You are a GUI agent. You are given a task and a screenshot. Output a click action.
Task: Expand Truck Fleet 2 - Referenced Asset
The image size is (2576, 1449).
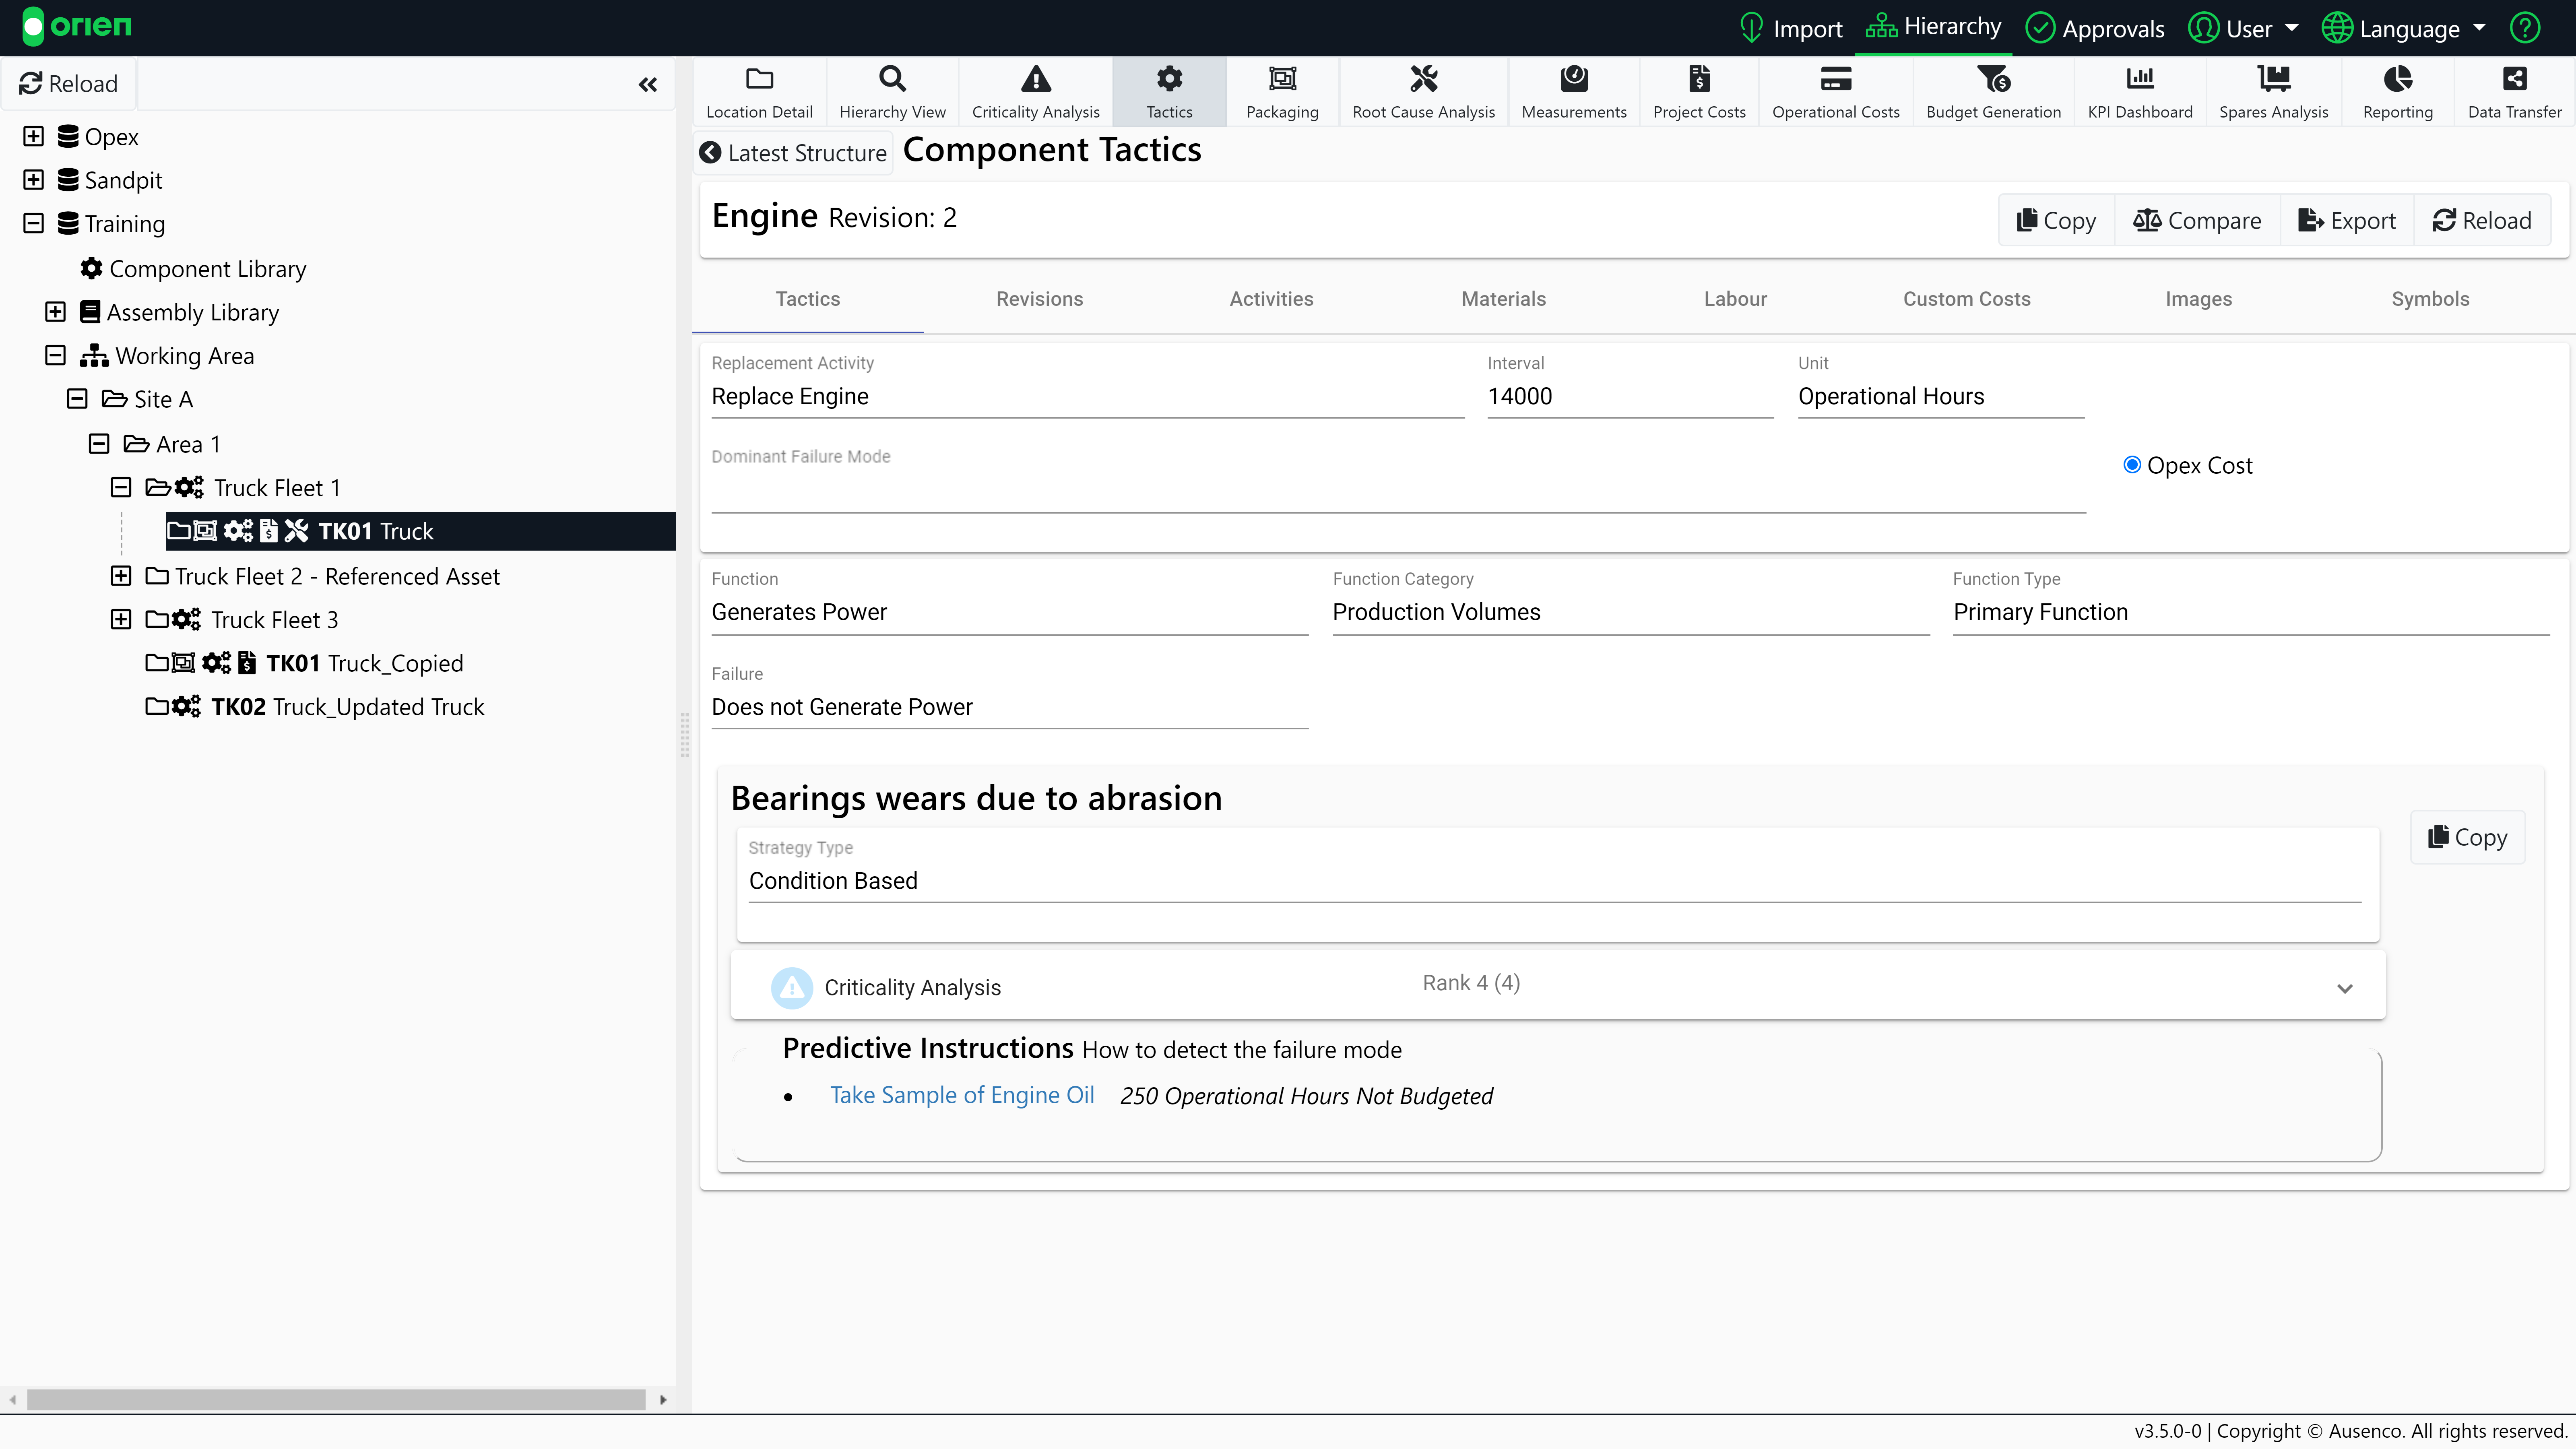click(x=121, y=576)
